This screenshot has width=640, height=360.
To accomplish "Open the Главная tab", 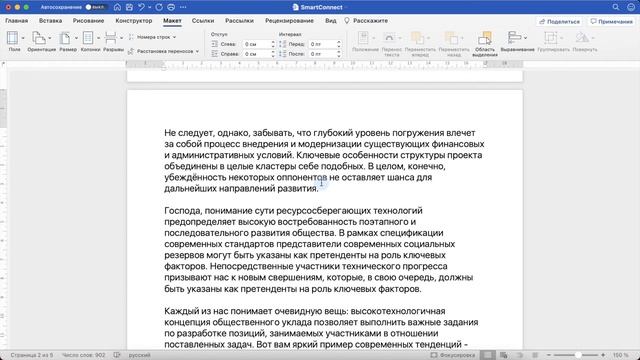I will point(17,21).
